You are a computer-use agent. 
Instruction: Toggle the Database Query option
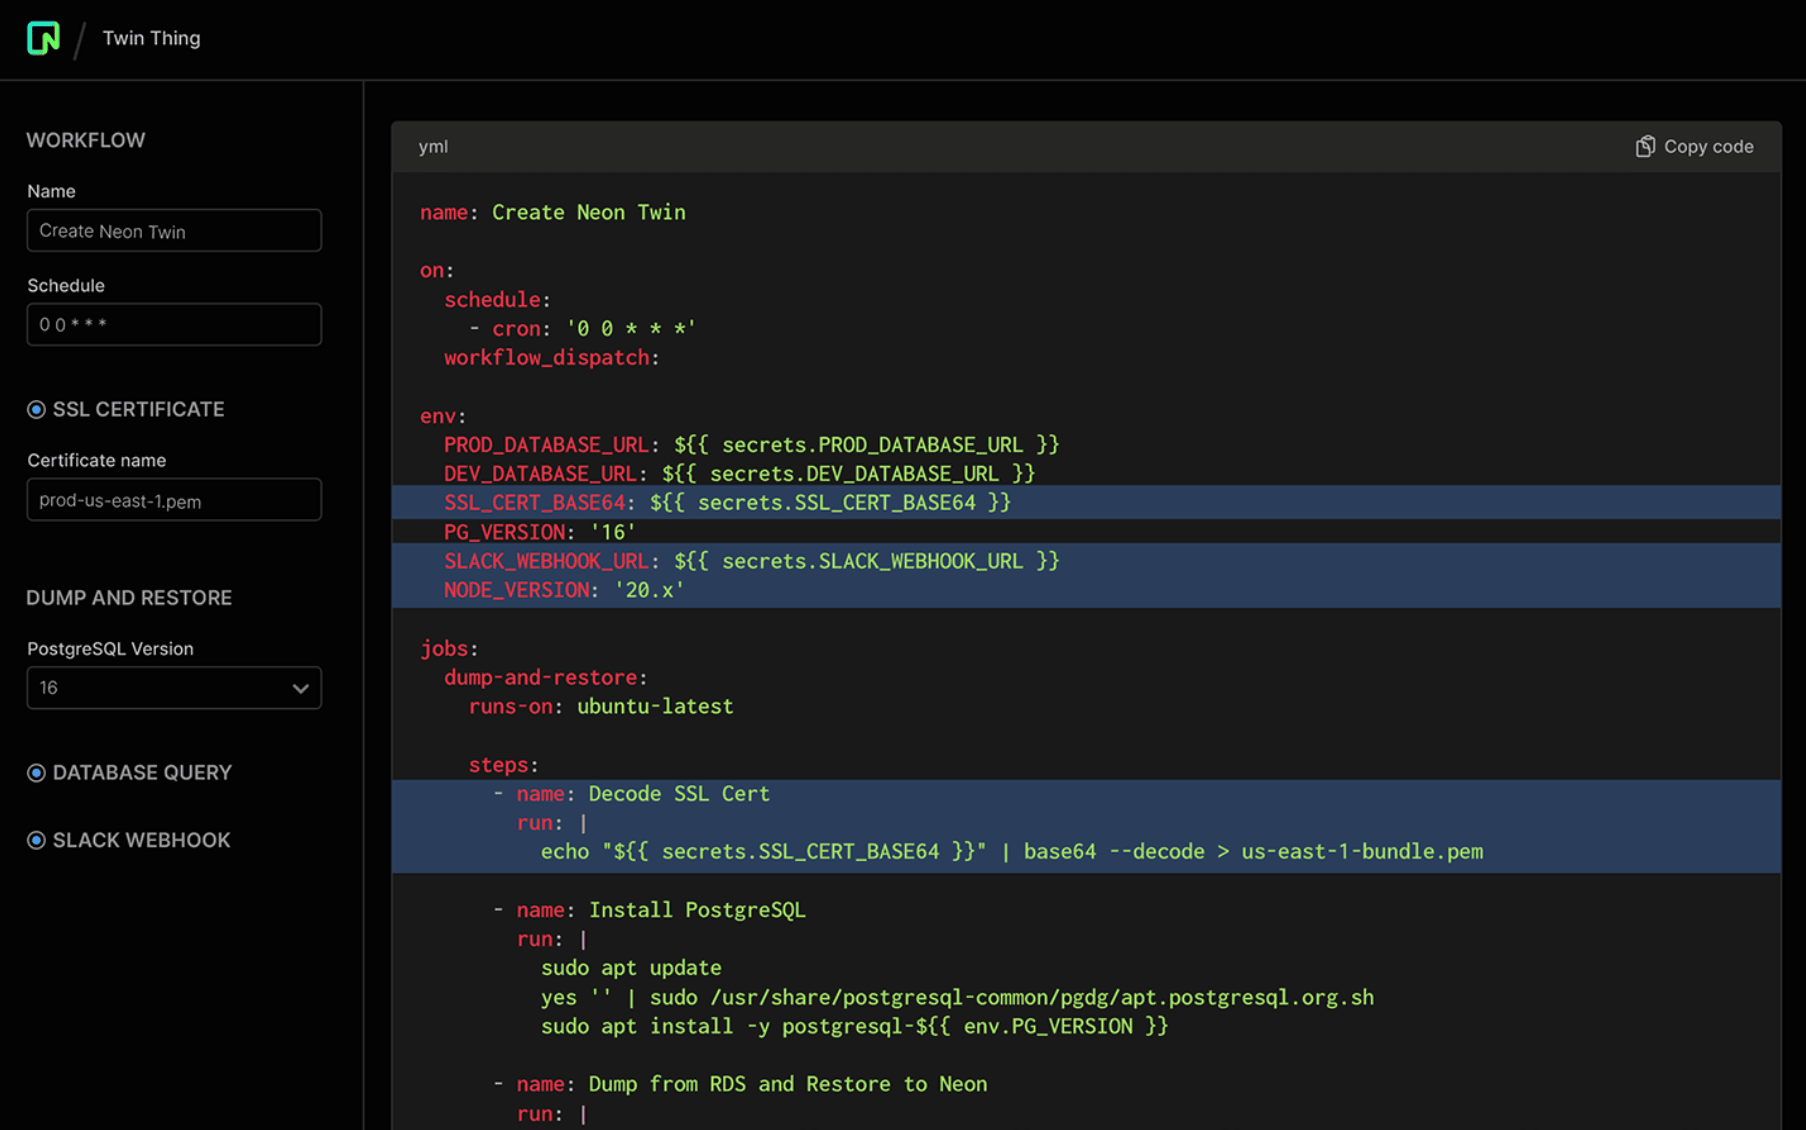pos(37,773)
